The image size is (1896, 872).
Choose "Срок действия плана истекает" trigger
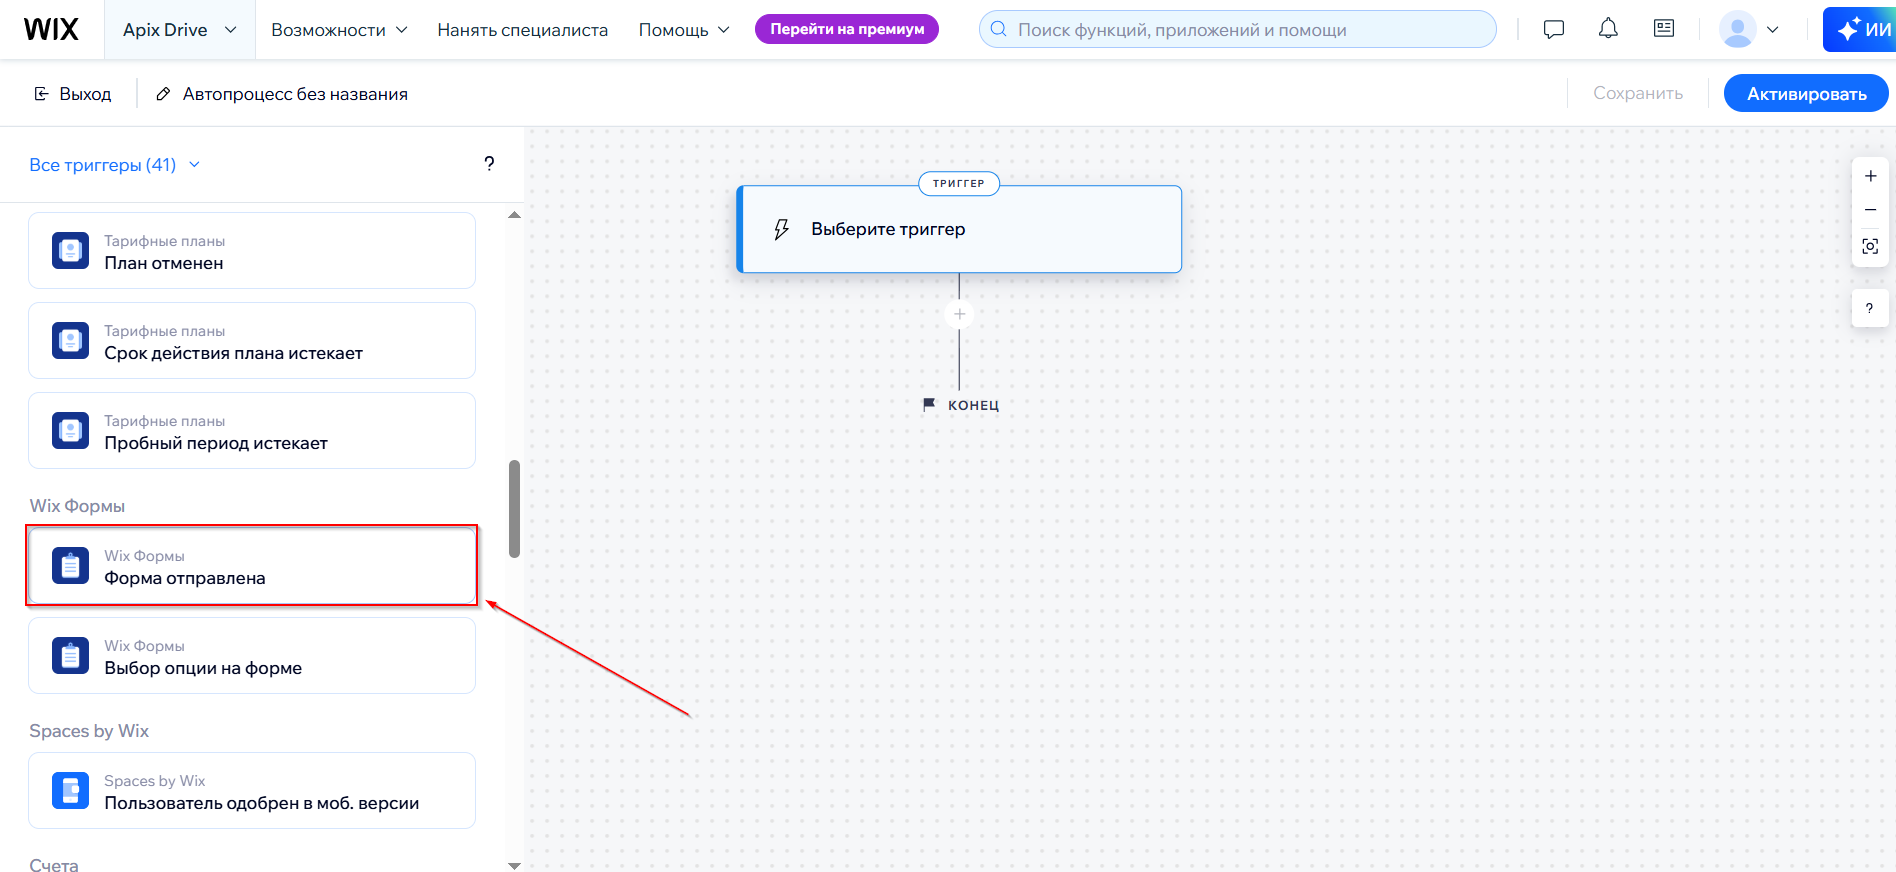tap(252, 340)
